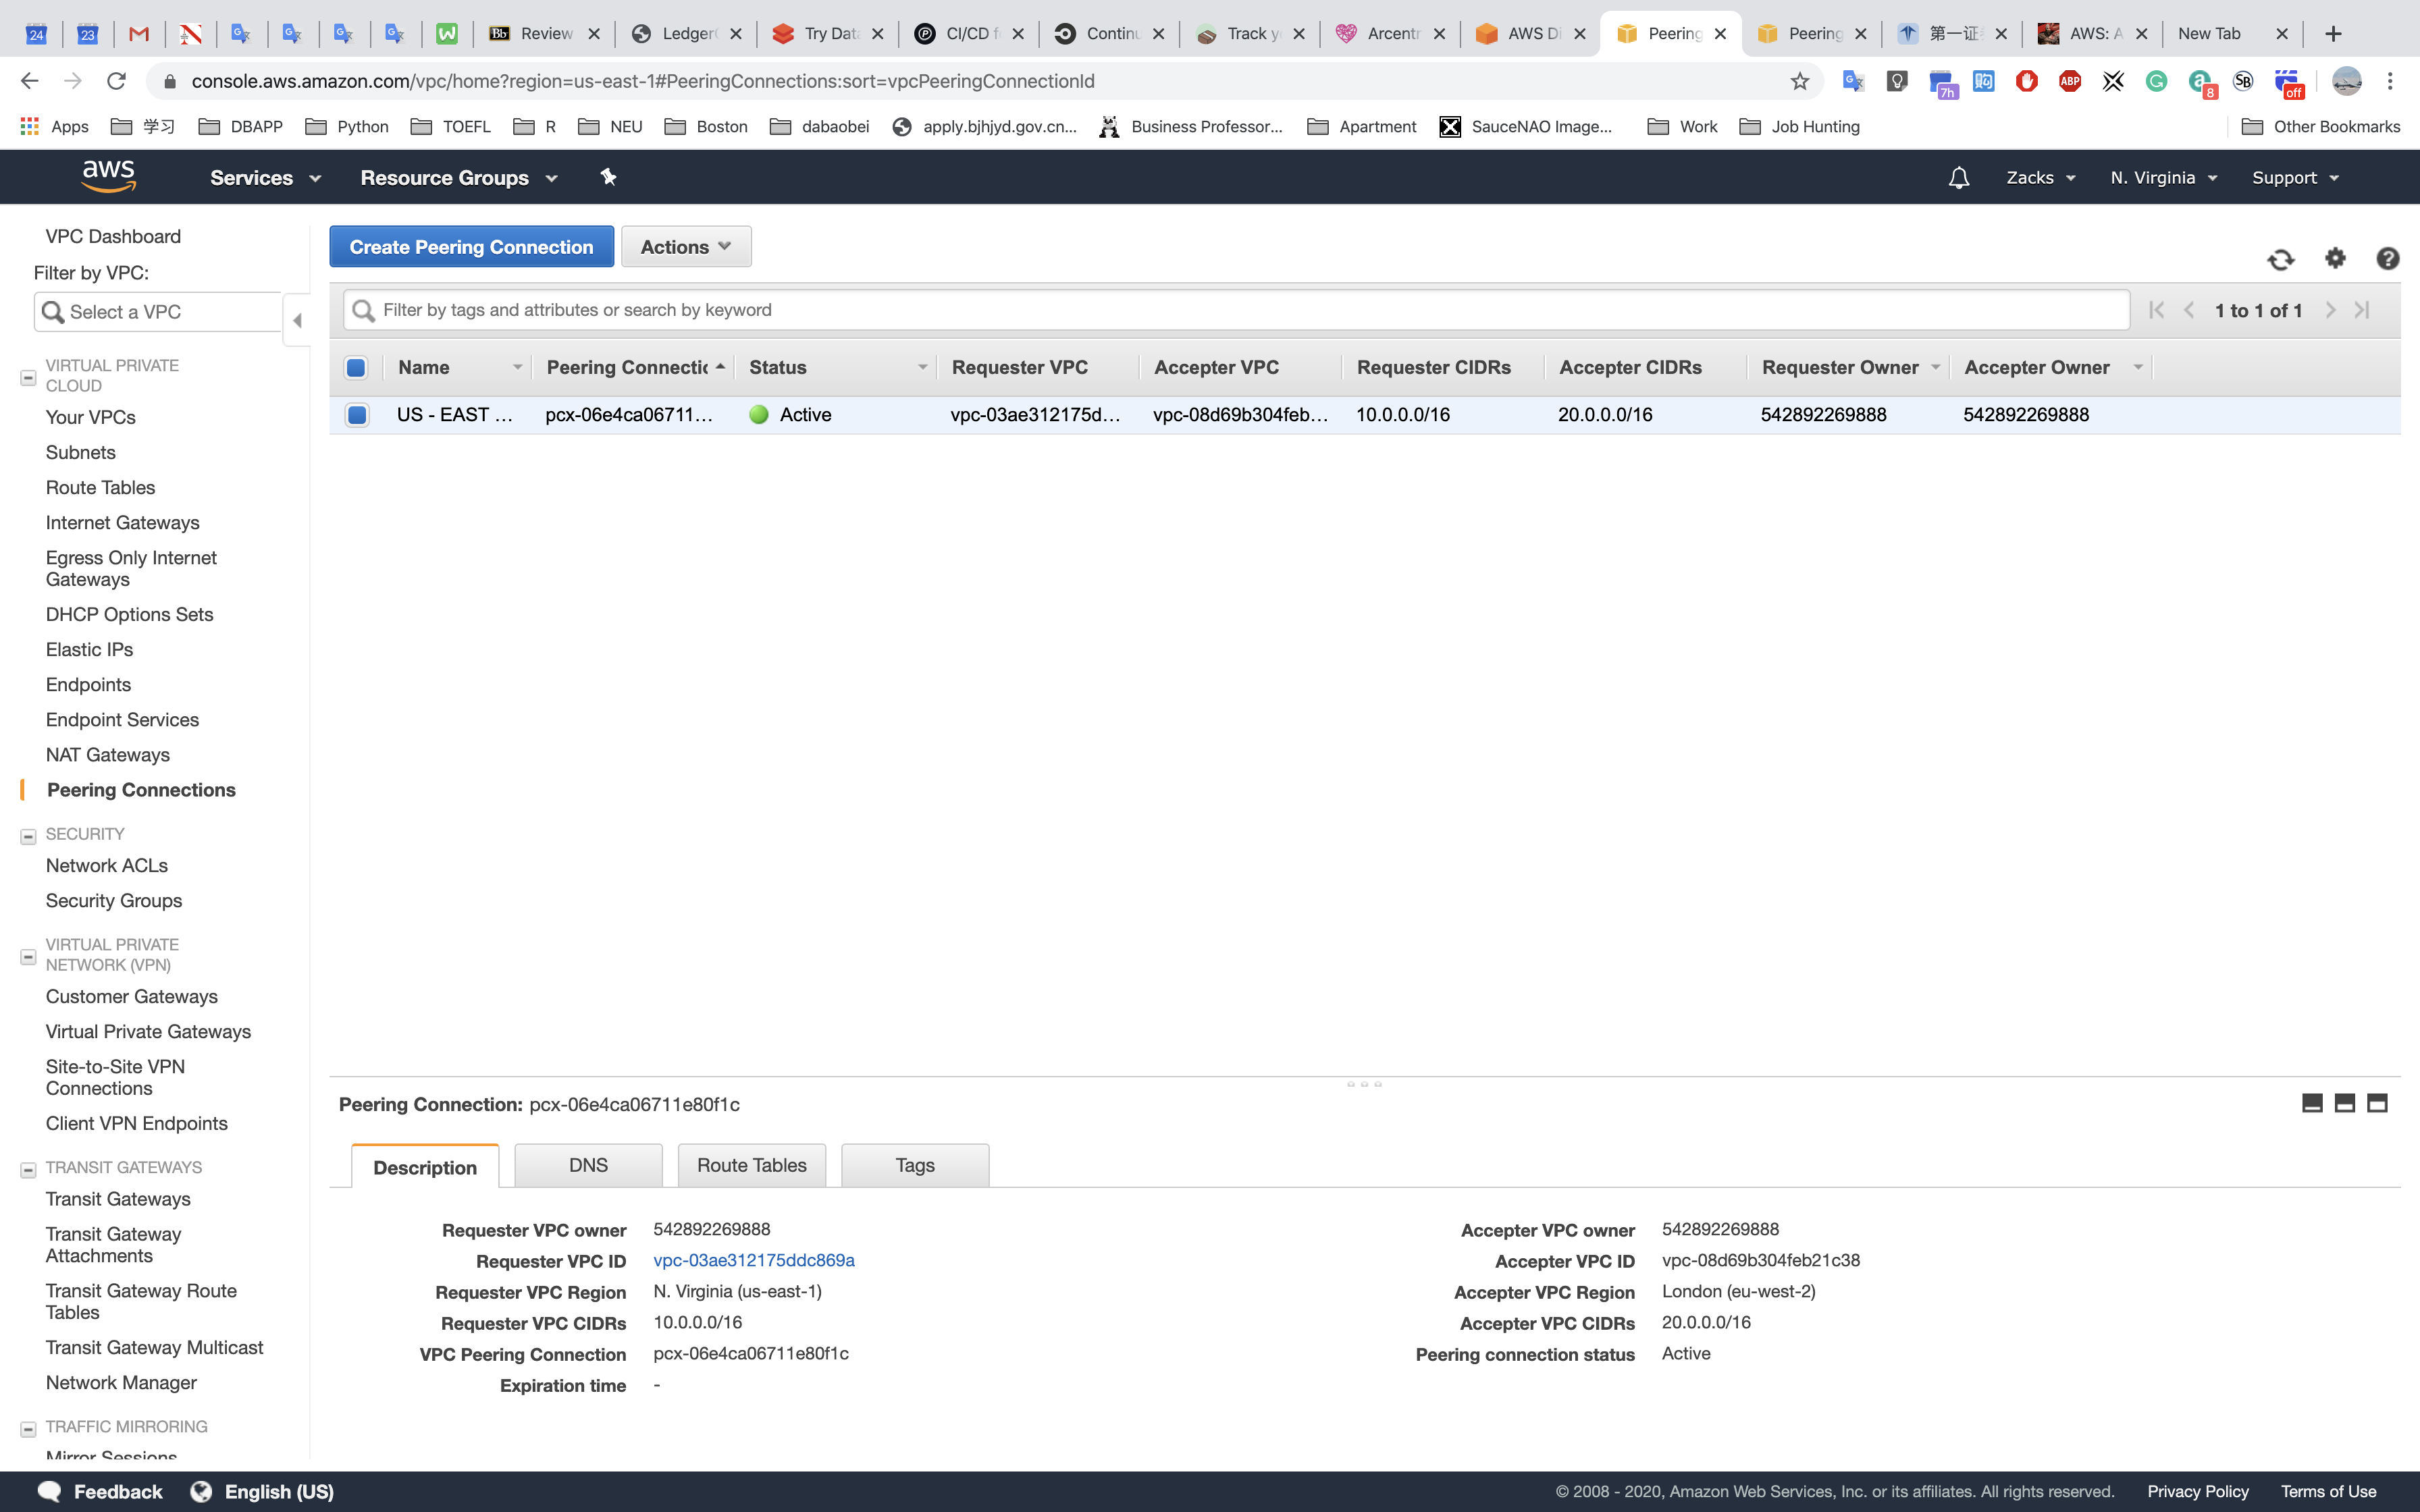2420x1512 pixels.
Task: Click the pin shortcuts icon in navbar
Action: coord(608,177)
